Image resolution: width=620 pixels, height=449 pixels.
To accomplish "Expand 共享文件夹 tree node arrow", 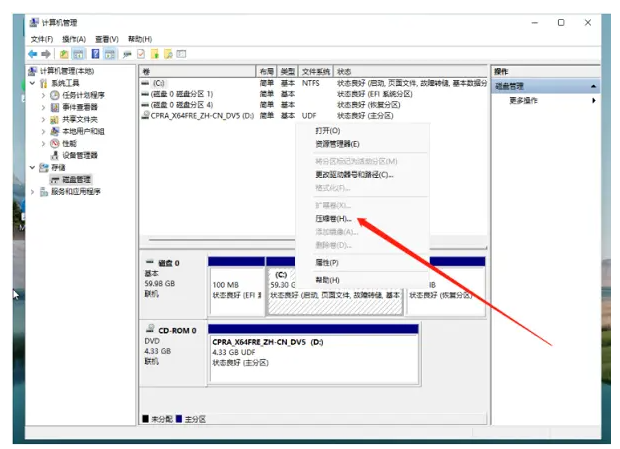I will [43, 119].
